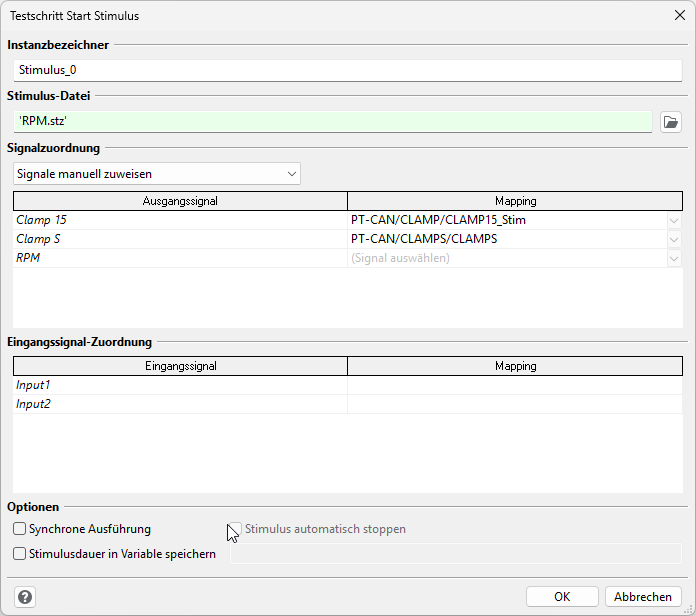
Task: Check Stimulusdauer in Variable speichern
Action: (x=20, y=553)
